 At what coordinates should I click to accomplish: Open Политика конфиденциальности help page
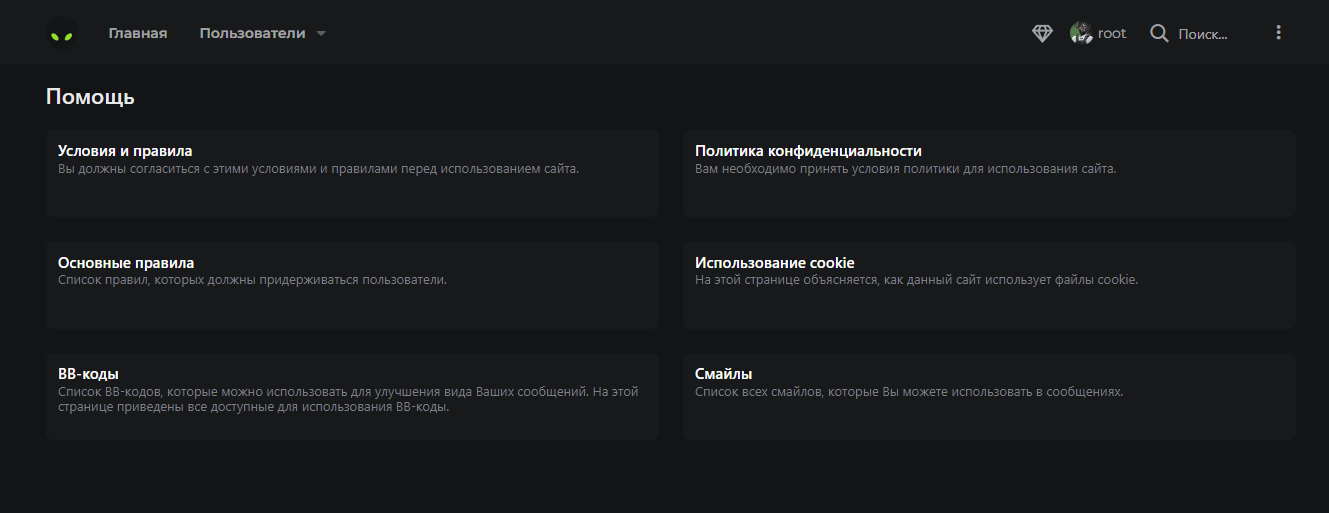pos(808,151)
